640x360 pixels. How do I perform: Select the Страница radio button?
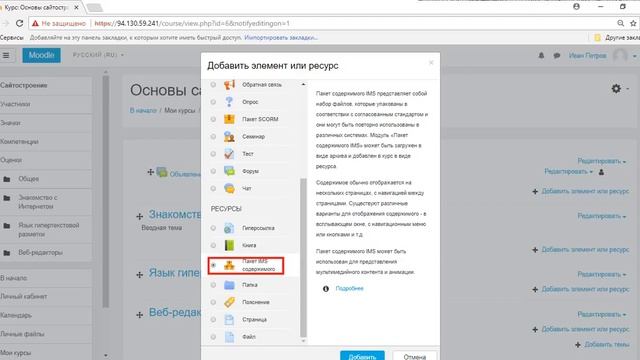(213, 320)
